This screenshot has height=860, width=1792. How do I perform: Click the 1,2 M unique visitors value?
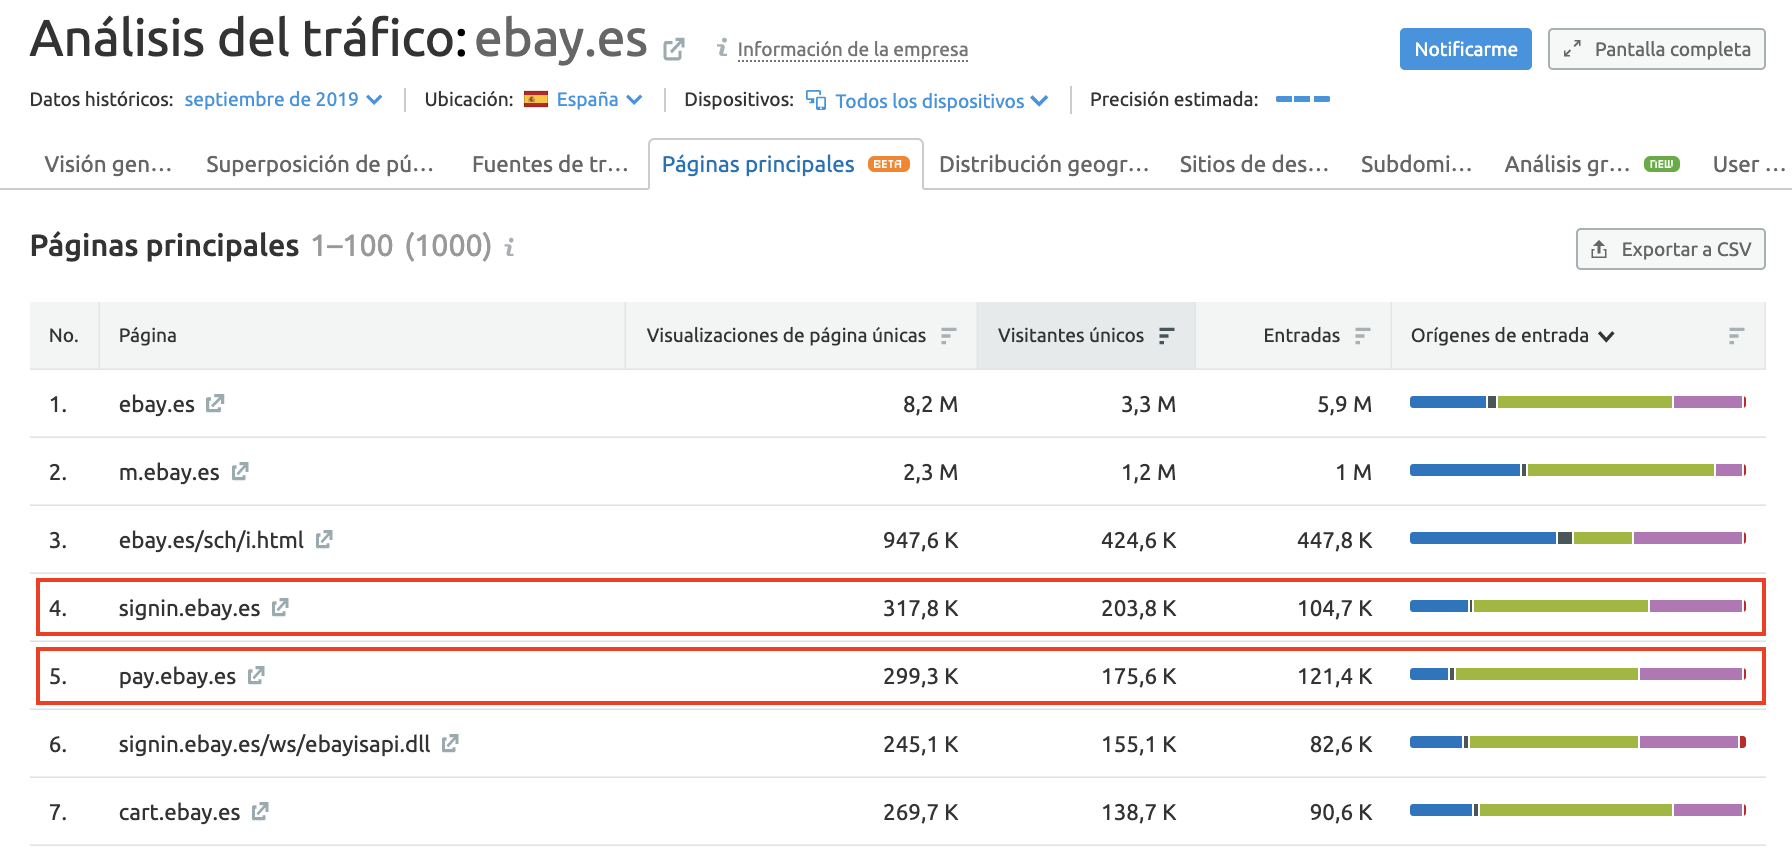1148,472
